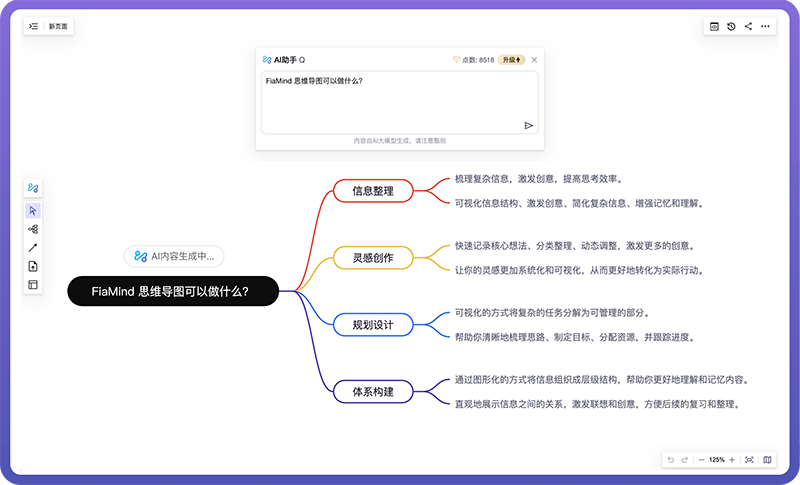Image resolution: width=800 pixels, height=485 pixels.
Task: Select the root node FiaMind 思维导图可以做什么?
Action: coord(173,291)
